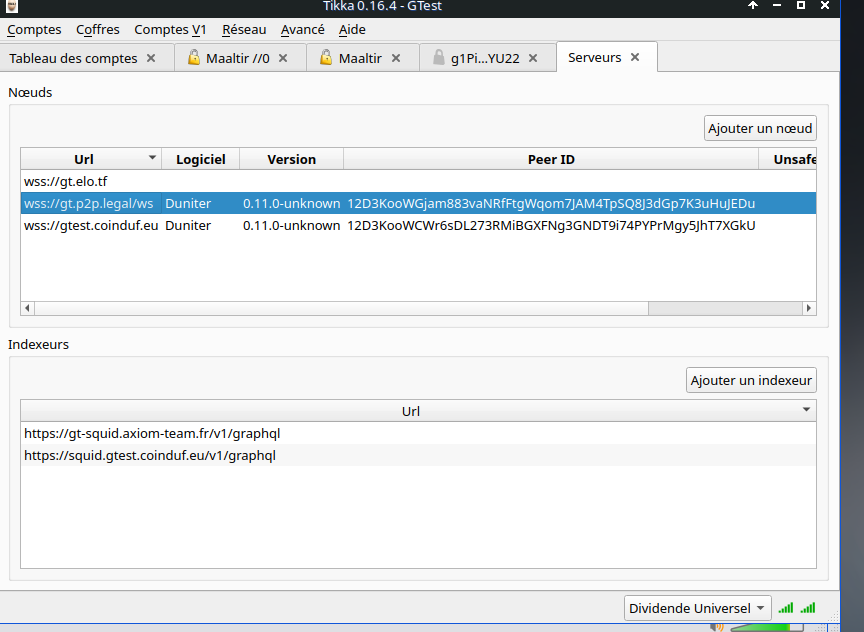The image size is (864, 632).
Task: Open the Dividende Universel unit dropdown
Action: pos(697,608)
